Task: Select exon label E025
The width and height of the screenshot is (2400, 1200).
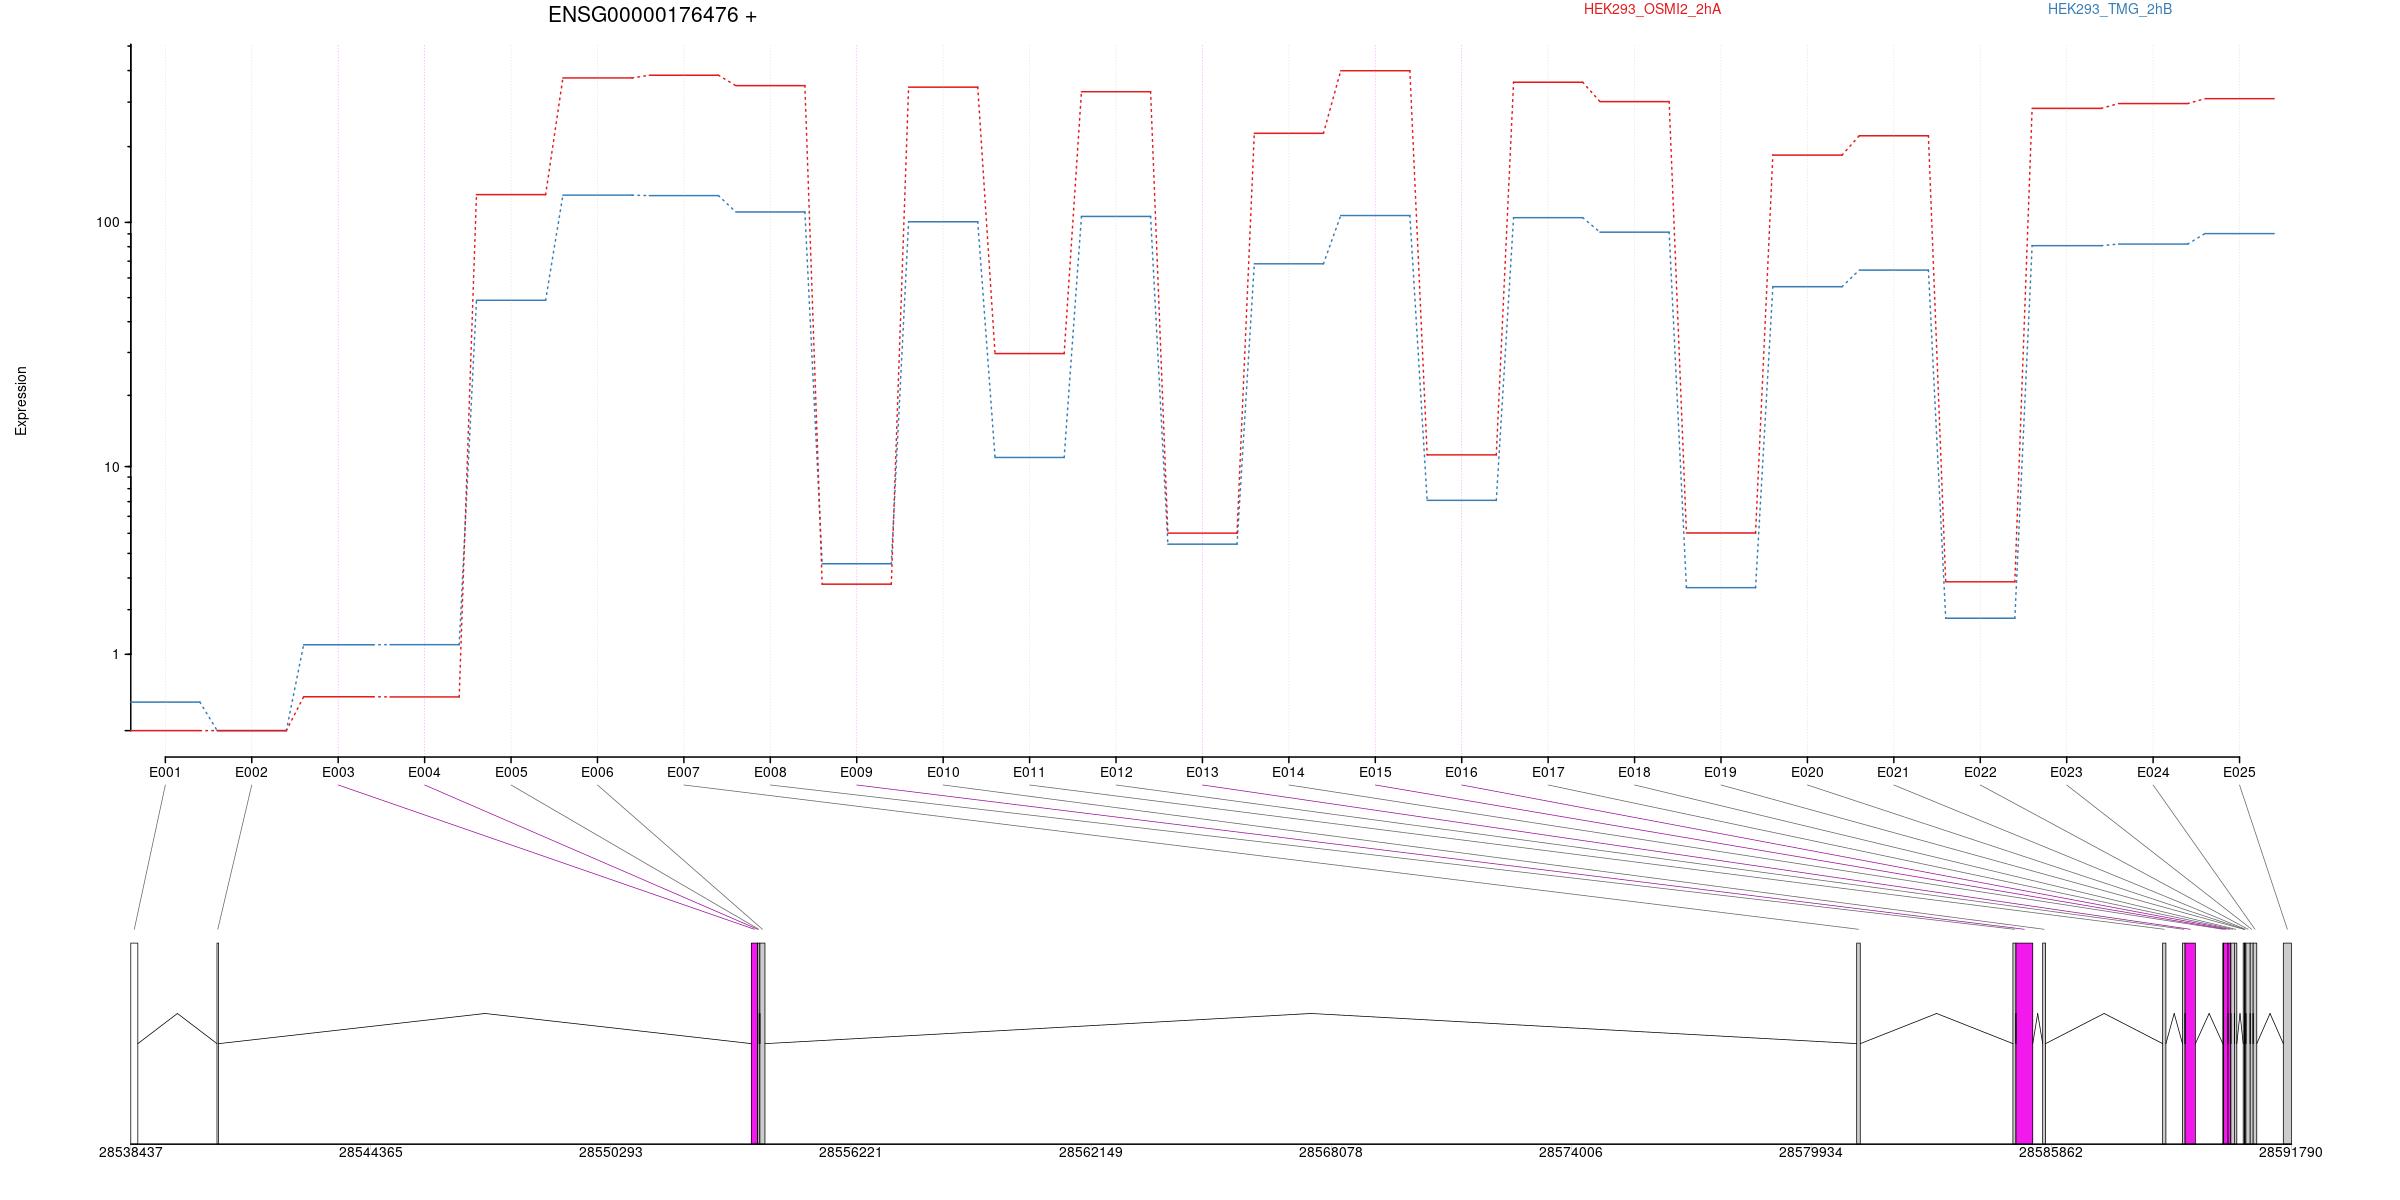Action: (x=2239, y=772)
